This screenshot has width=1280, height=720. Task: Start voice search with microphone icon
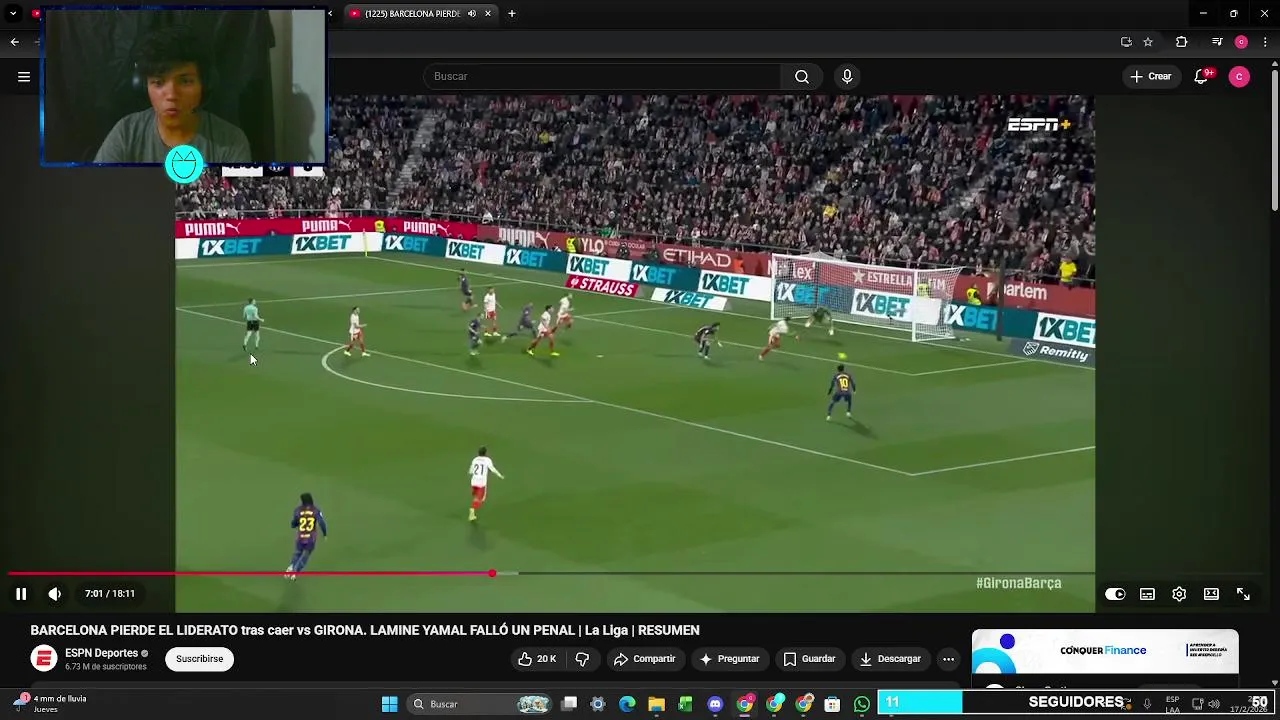[x=847, y=76]
